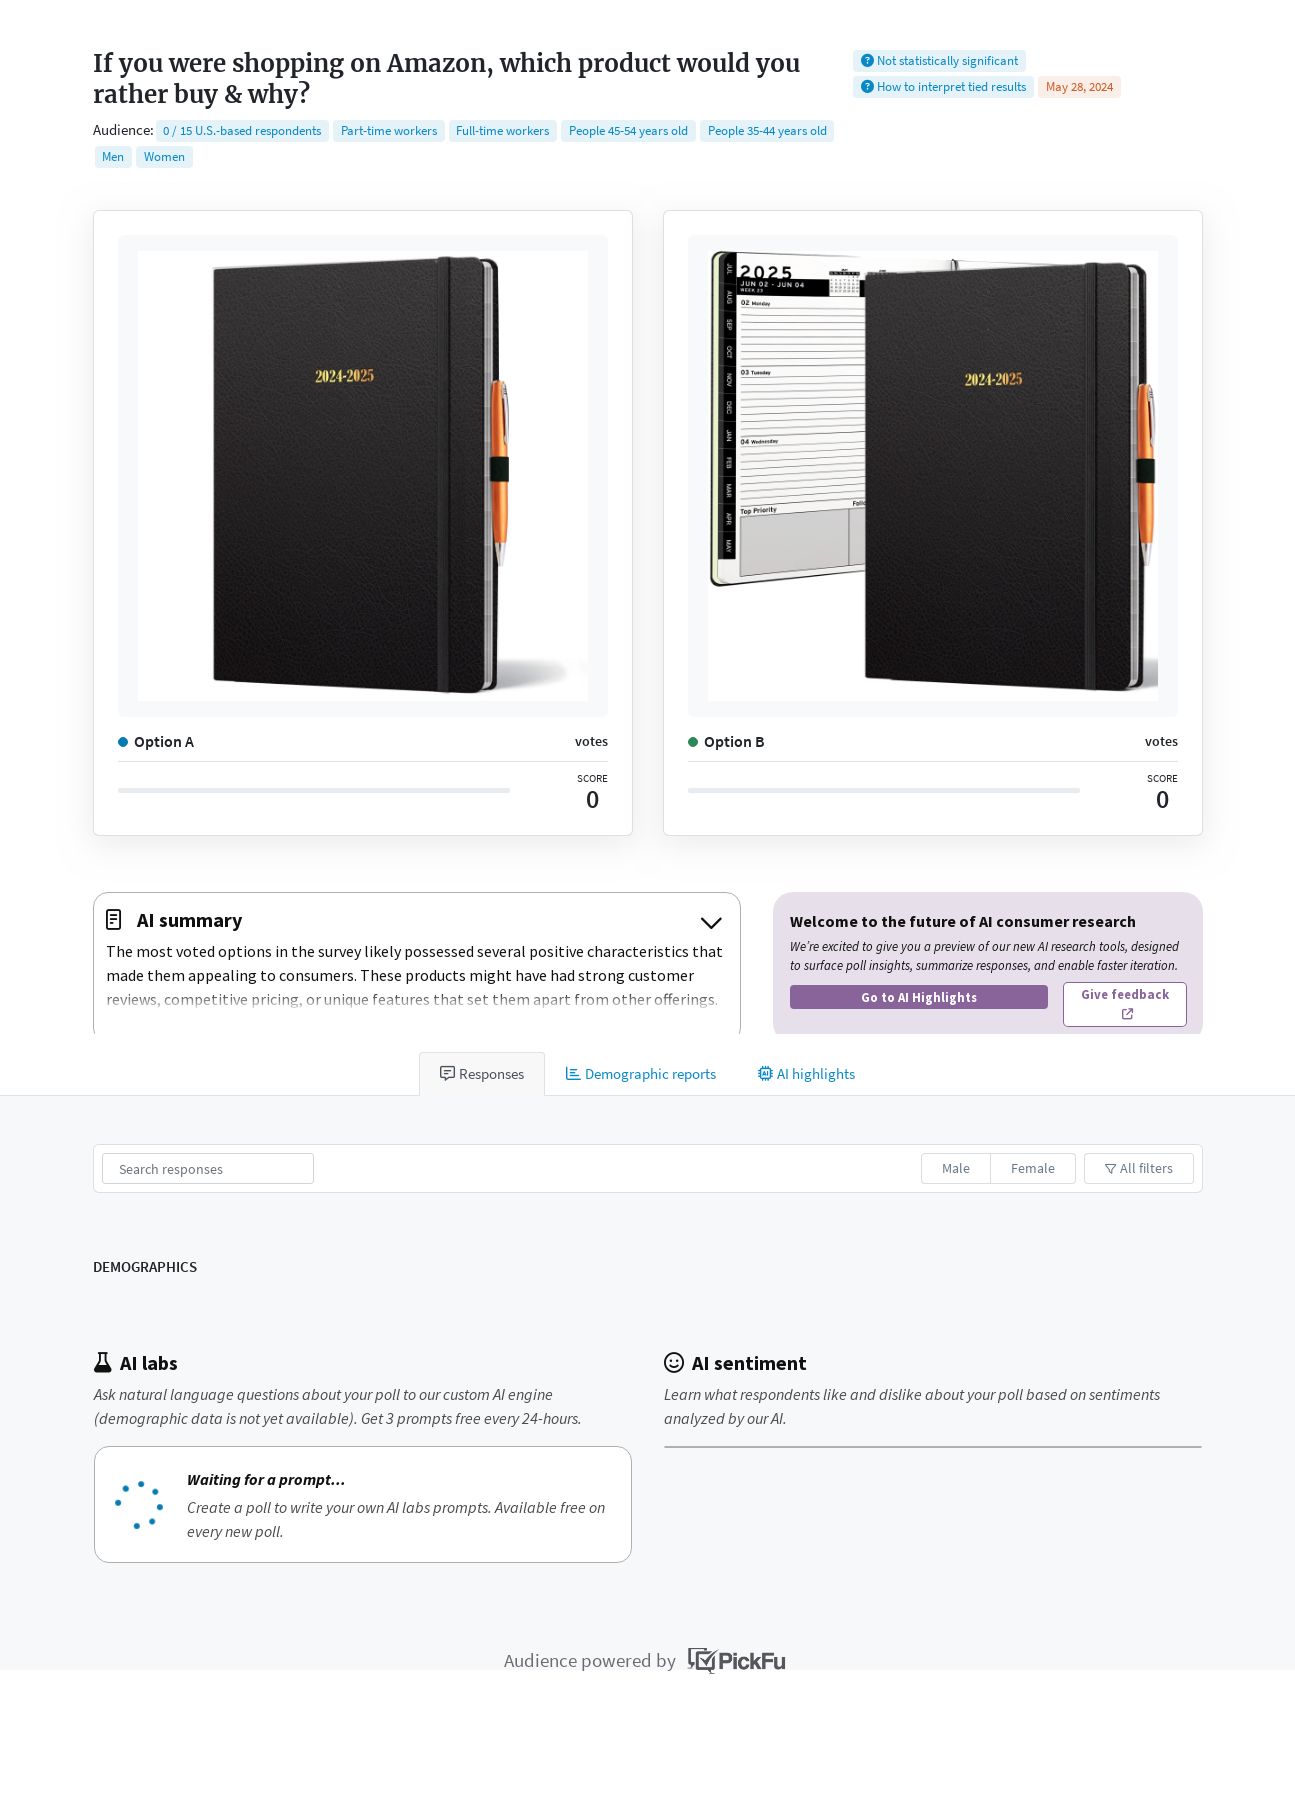
Task: Open How to interpret tied results link
Action: [951, 87]
